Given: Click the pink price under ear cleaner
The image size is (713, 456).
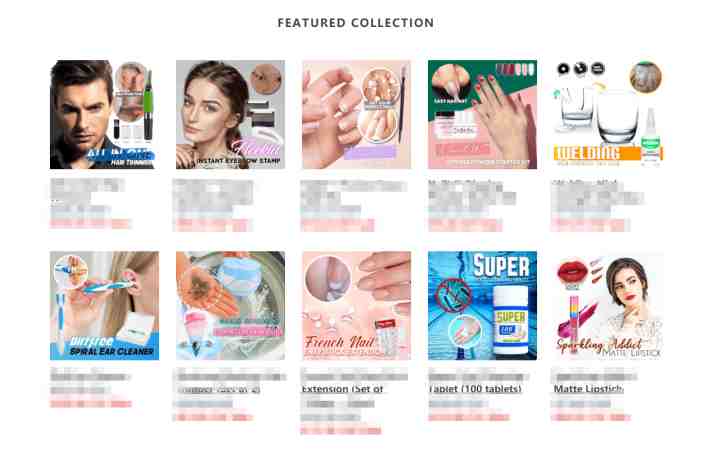Looking at the screenshot, I should tap(90, 404).
